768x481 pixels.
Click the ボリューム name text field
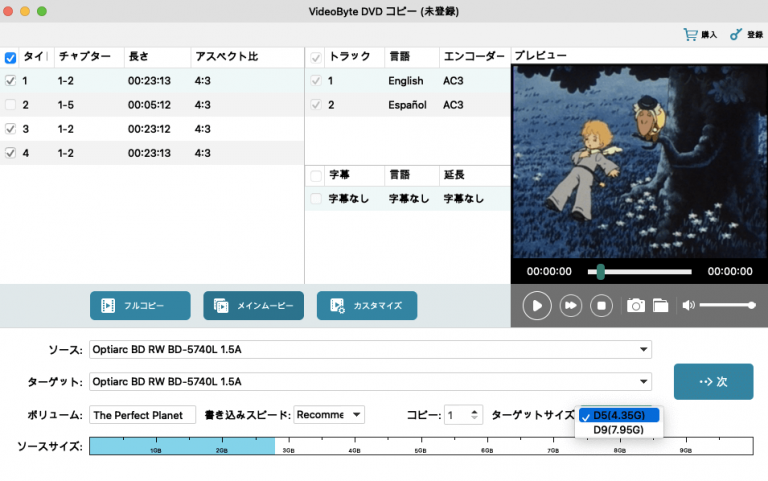pyautogui.click(x=142, y=415)
